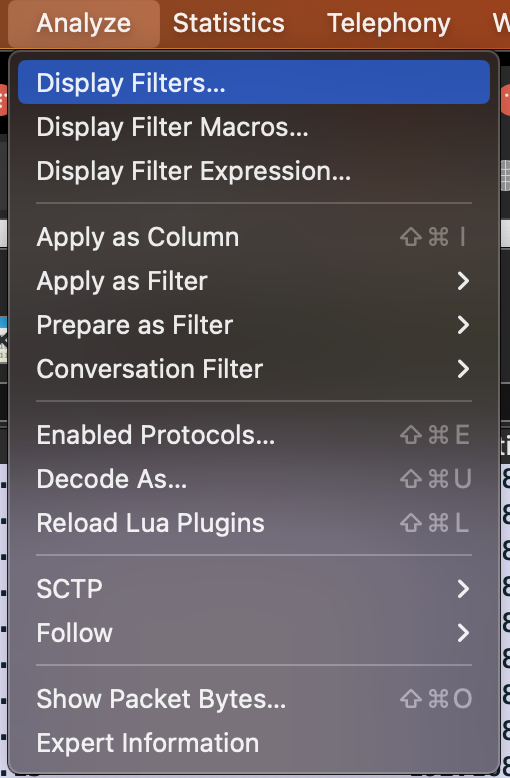The image size is (510, 778).
Task: Expand the Follow submenu
Action: pos(254,633)
